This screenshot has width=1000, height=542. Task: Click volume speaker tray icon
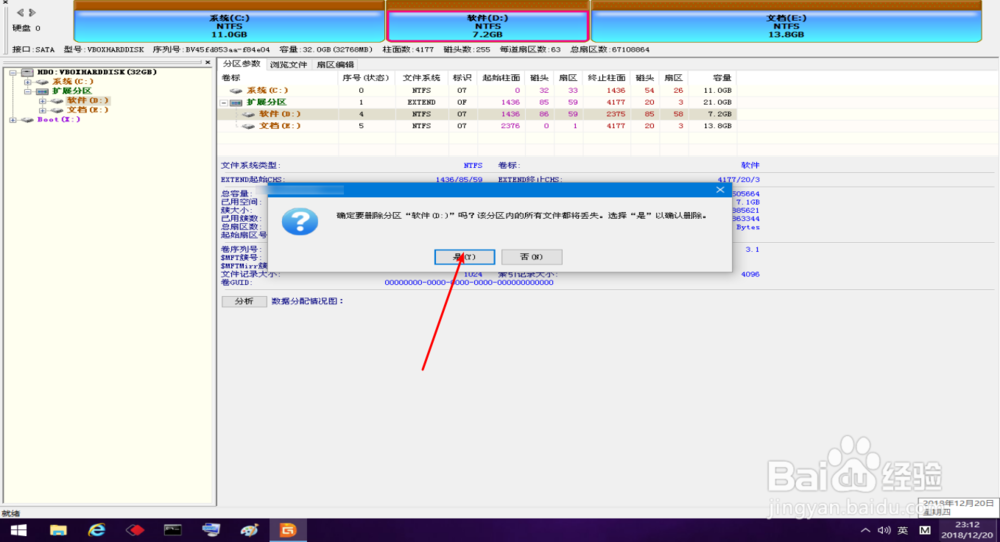tap(883, 531)
